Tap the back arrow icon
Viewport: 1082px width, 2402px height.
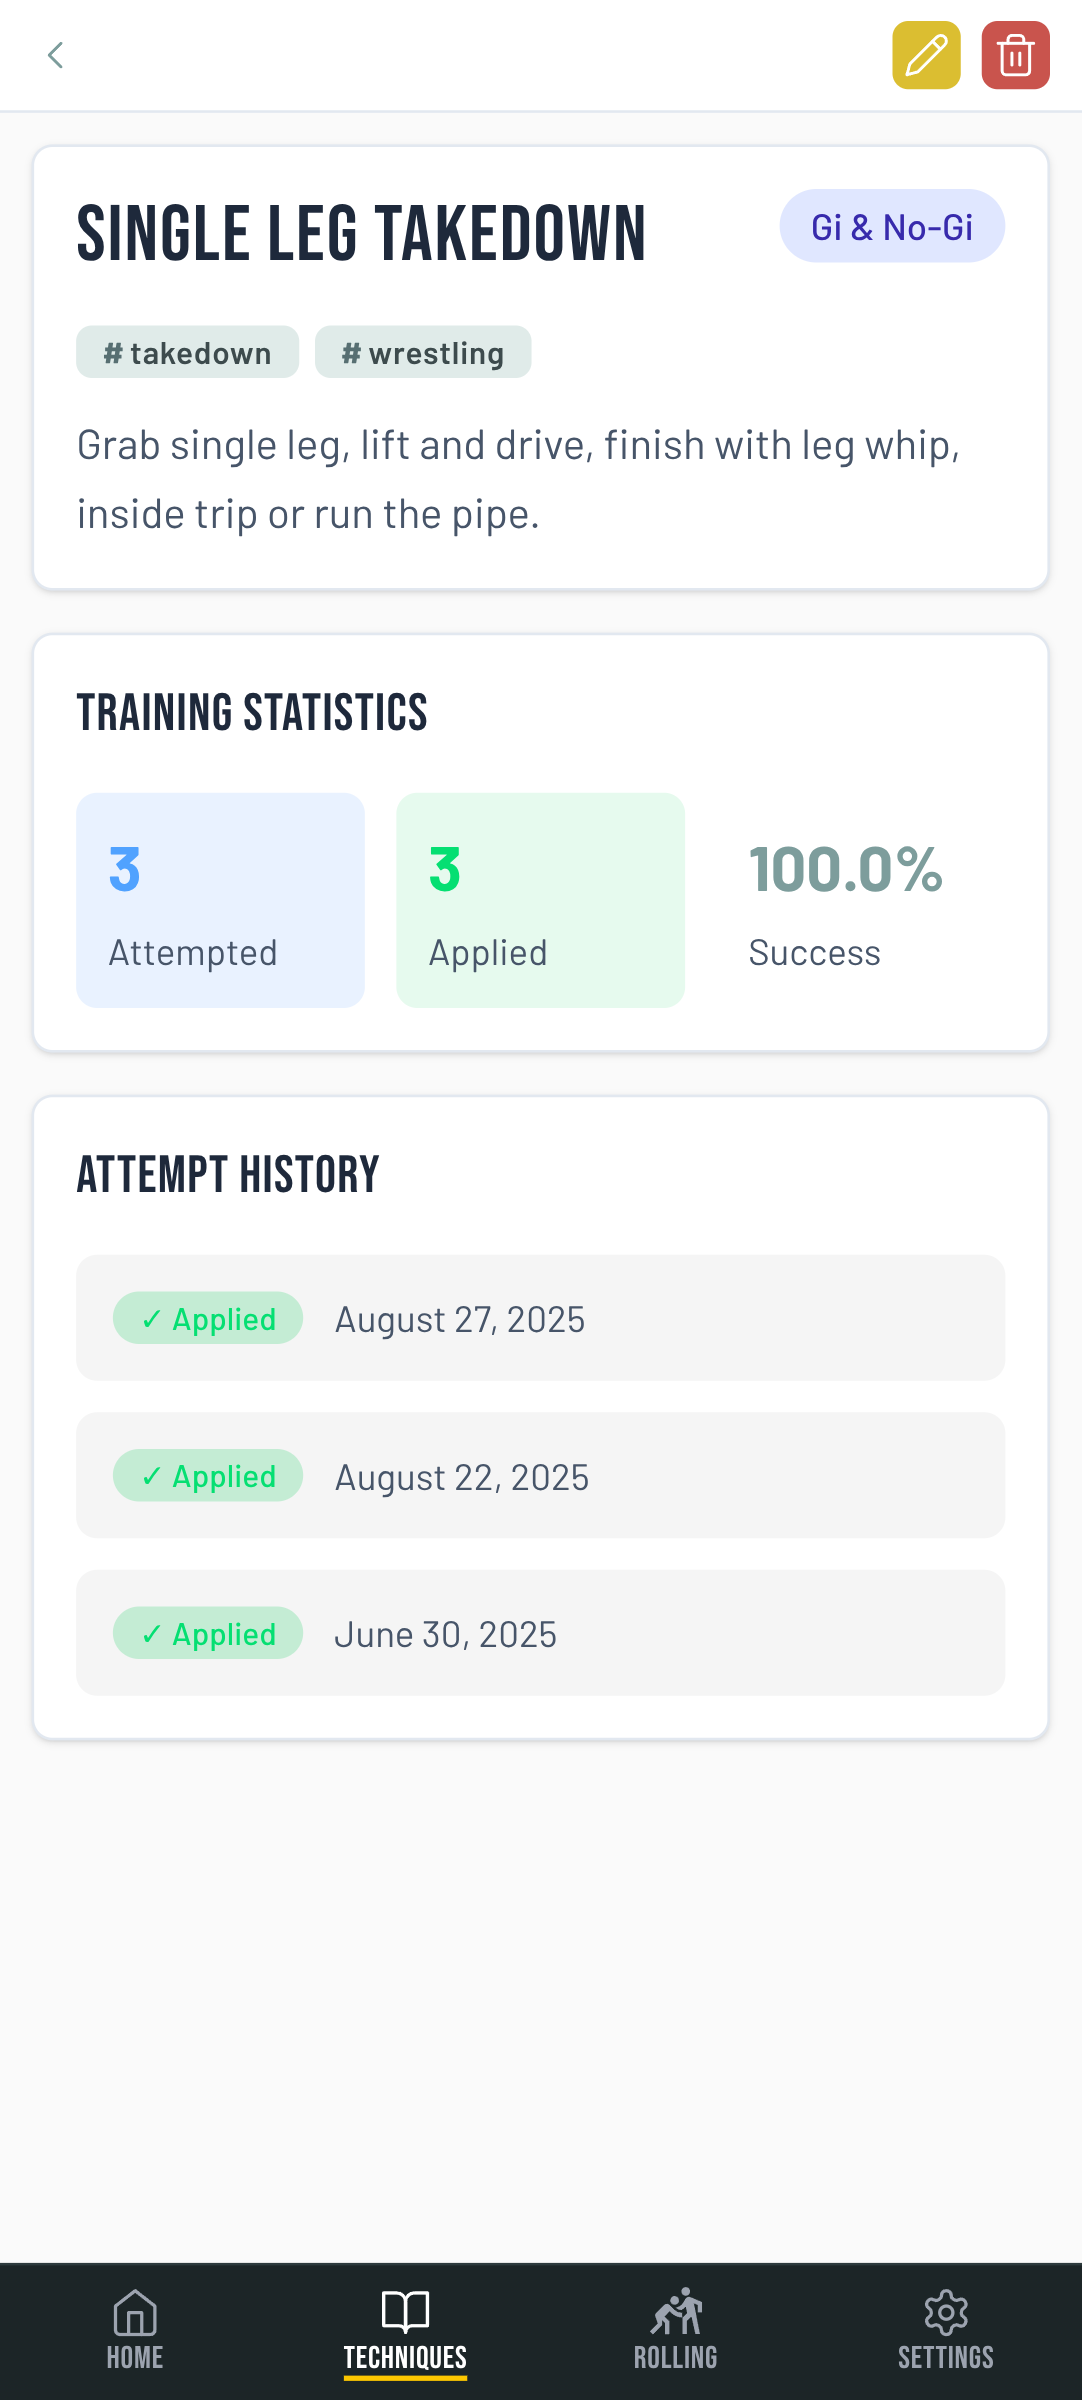coord(56,55)
